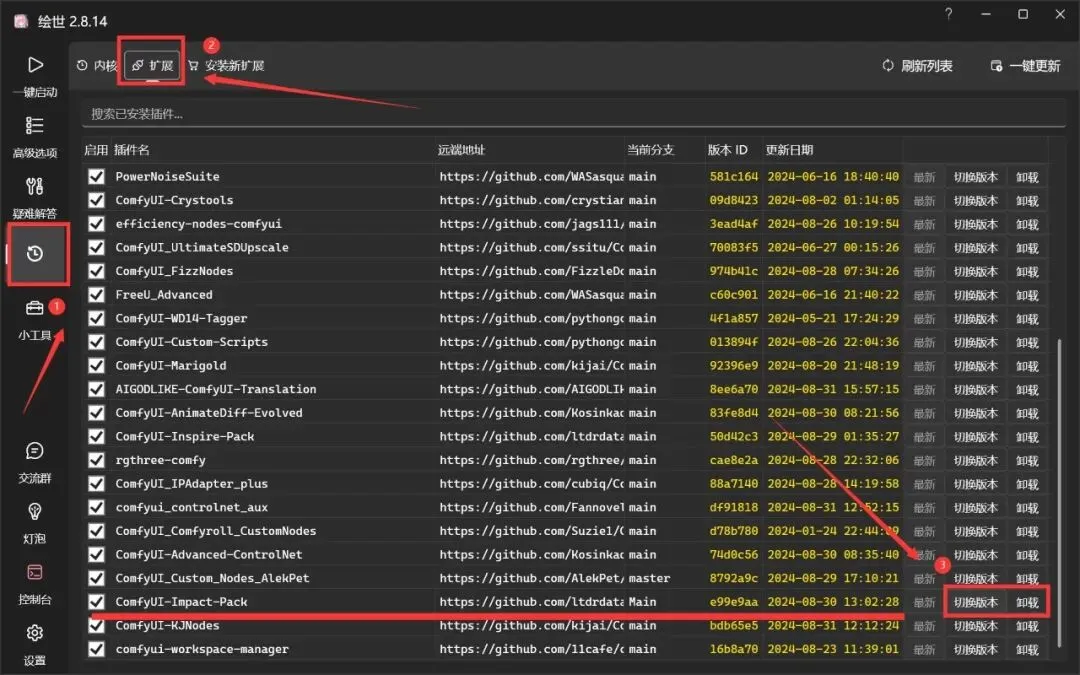Image resolution: width=1080 pixels, height=675 pixels.
Task: Click 卸载 for ComfyUI-Marigold
Action: click(1027, 366)
